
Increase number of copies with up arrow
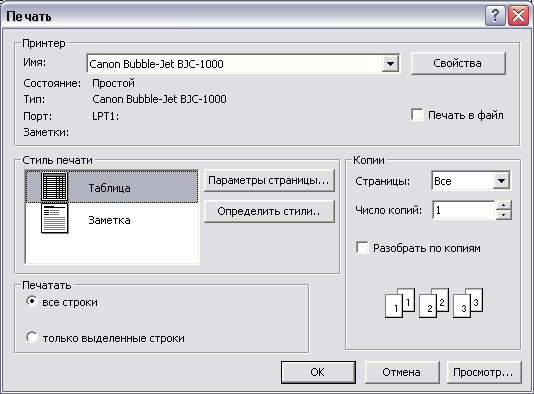point(504,205)
